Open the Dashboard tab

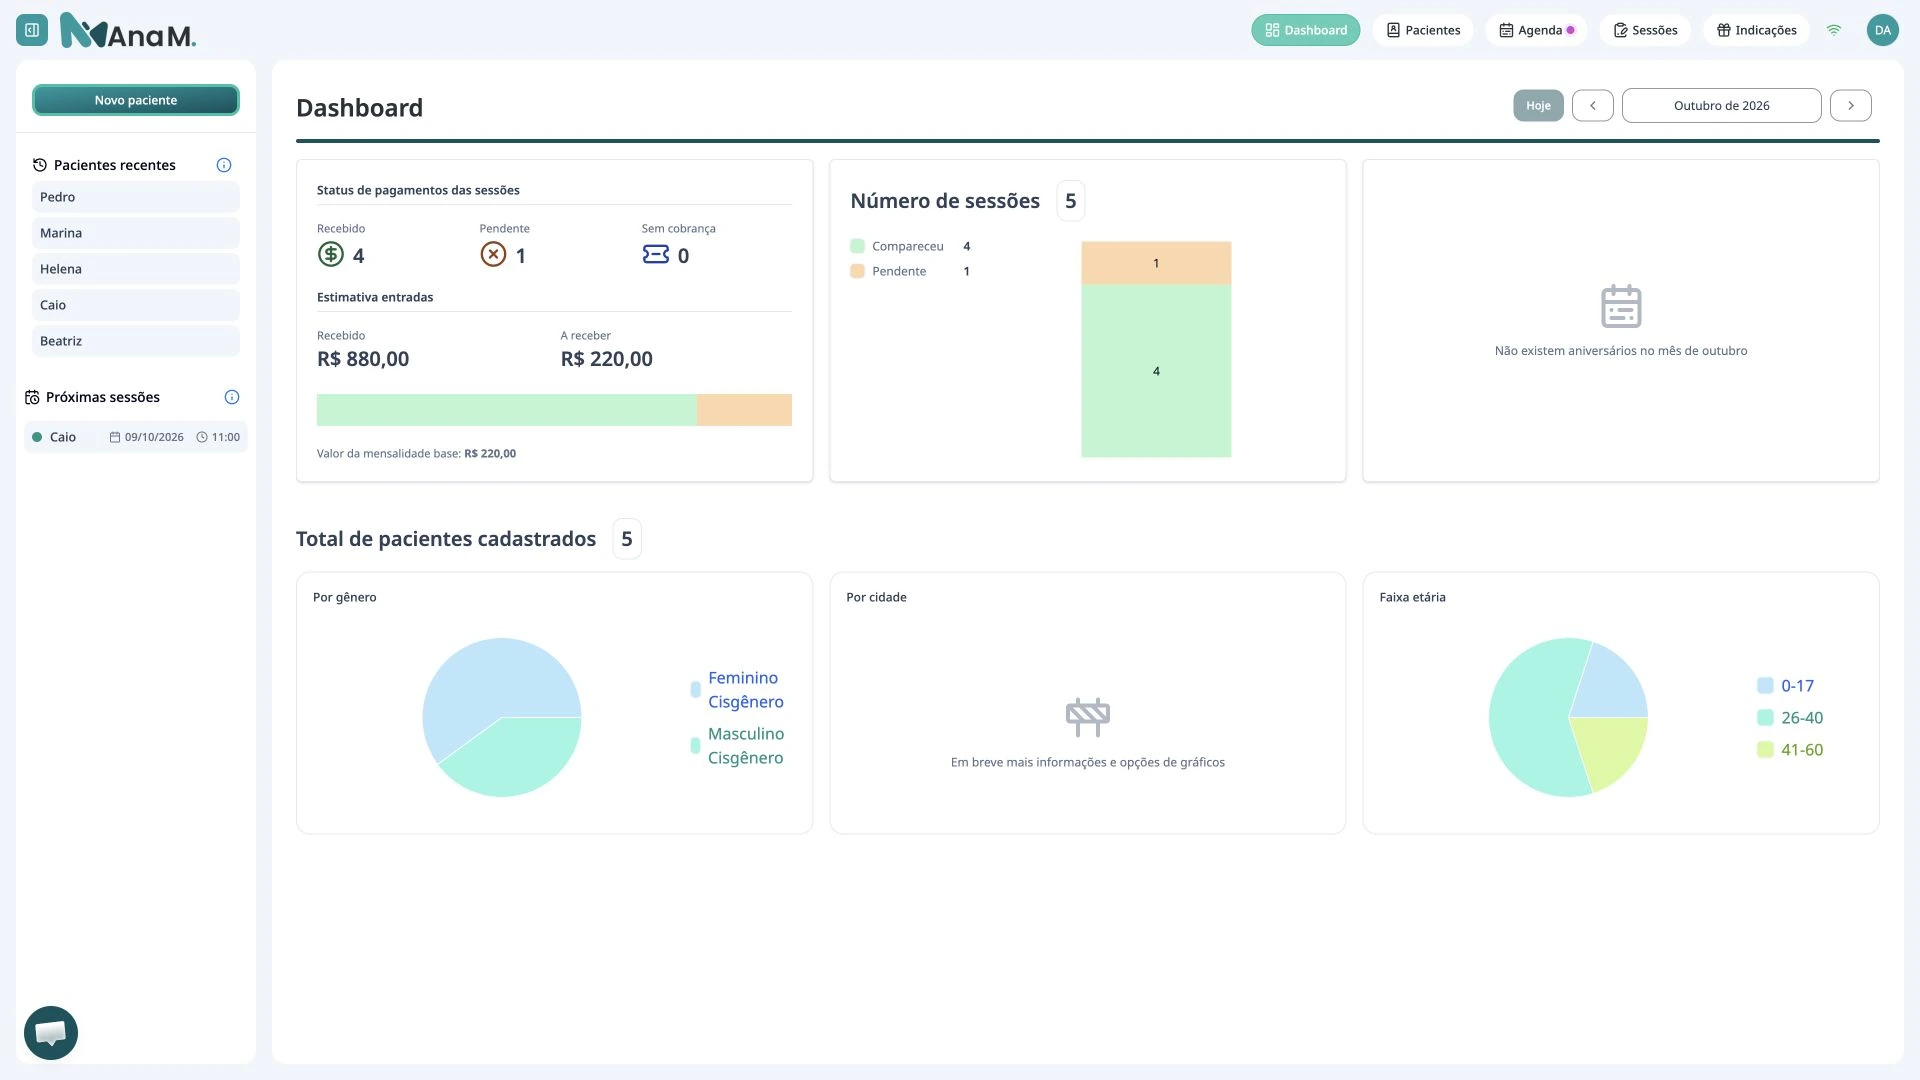coord(1306,30)
